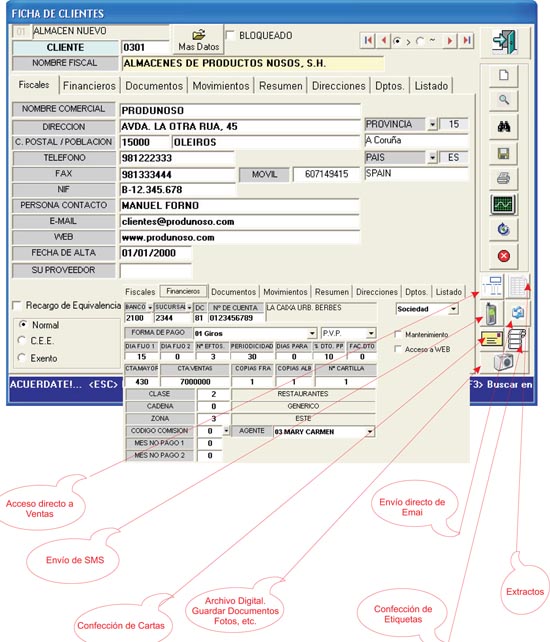Tick the BLOQUEADO checkbox
The width and height of the screenshot is (550, 642).
point(231,36)
